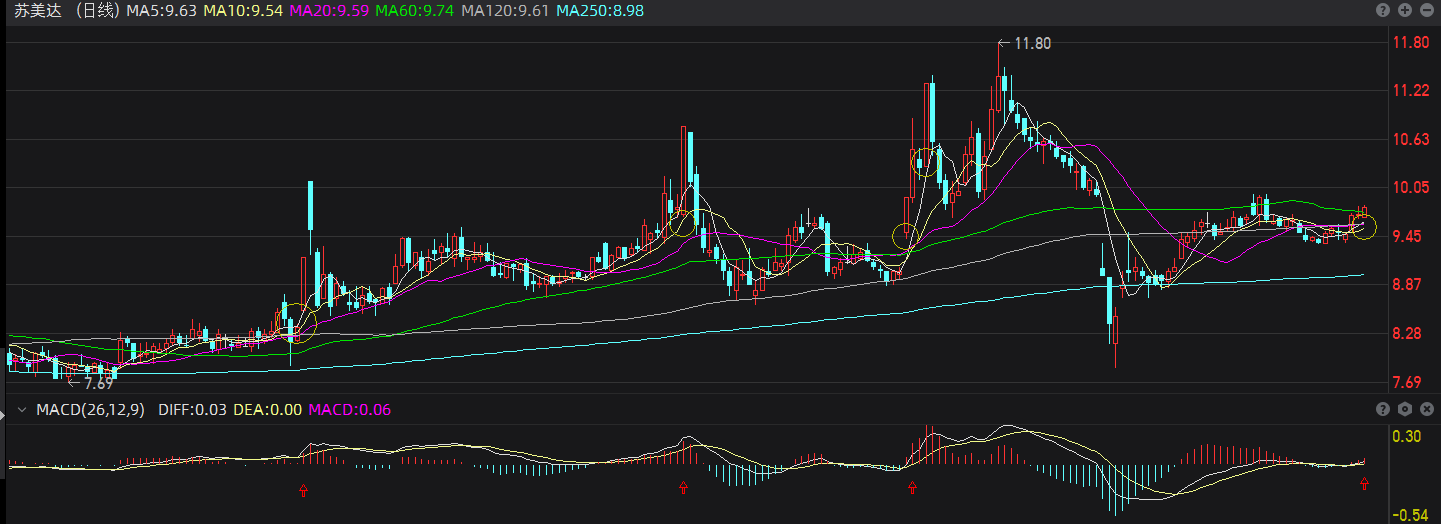The width and height of the screenshot is (1441, 524).
Task: Click the minus icon to zoom out chart
Action: point(1425,10)
